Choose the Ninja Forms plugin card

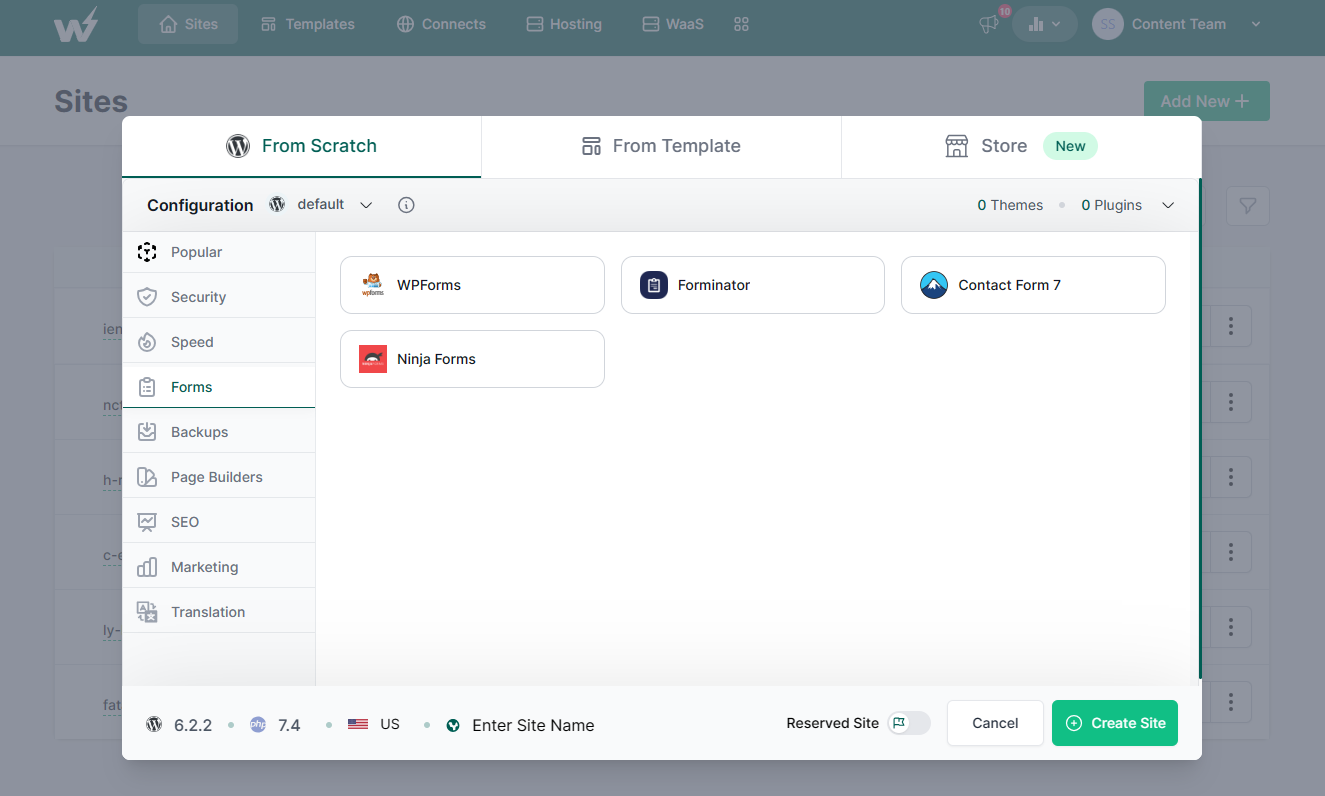[x=472, y=359]
